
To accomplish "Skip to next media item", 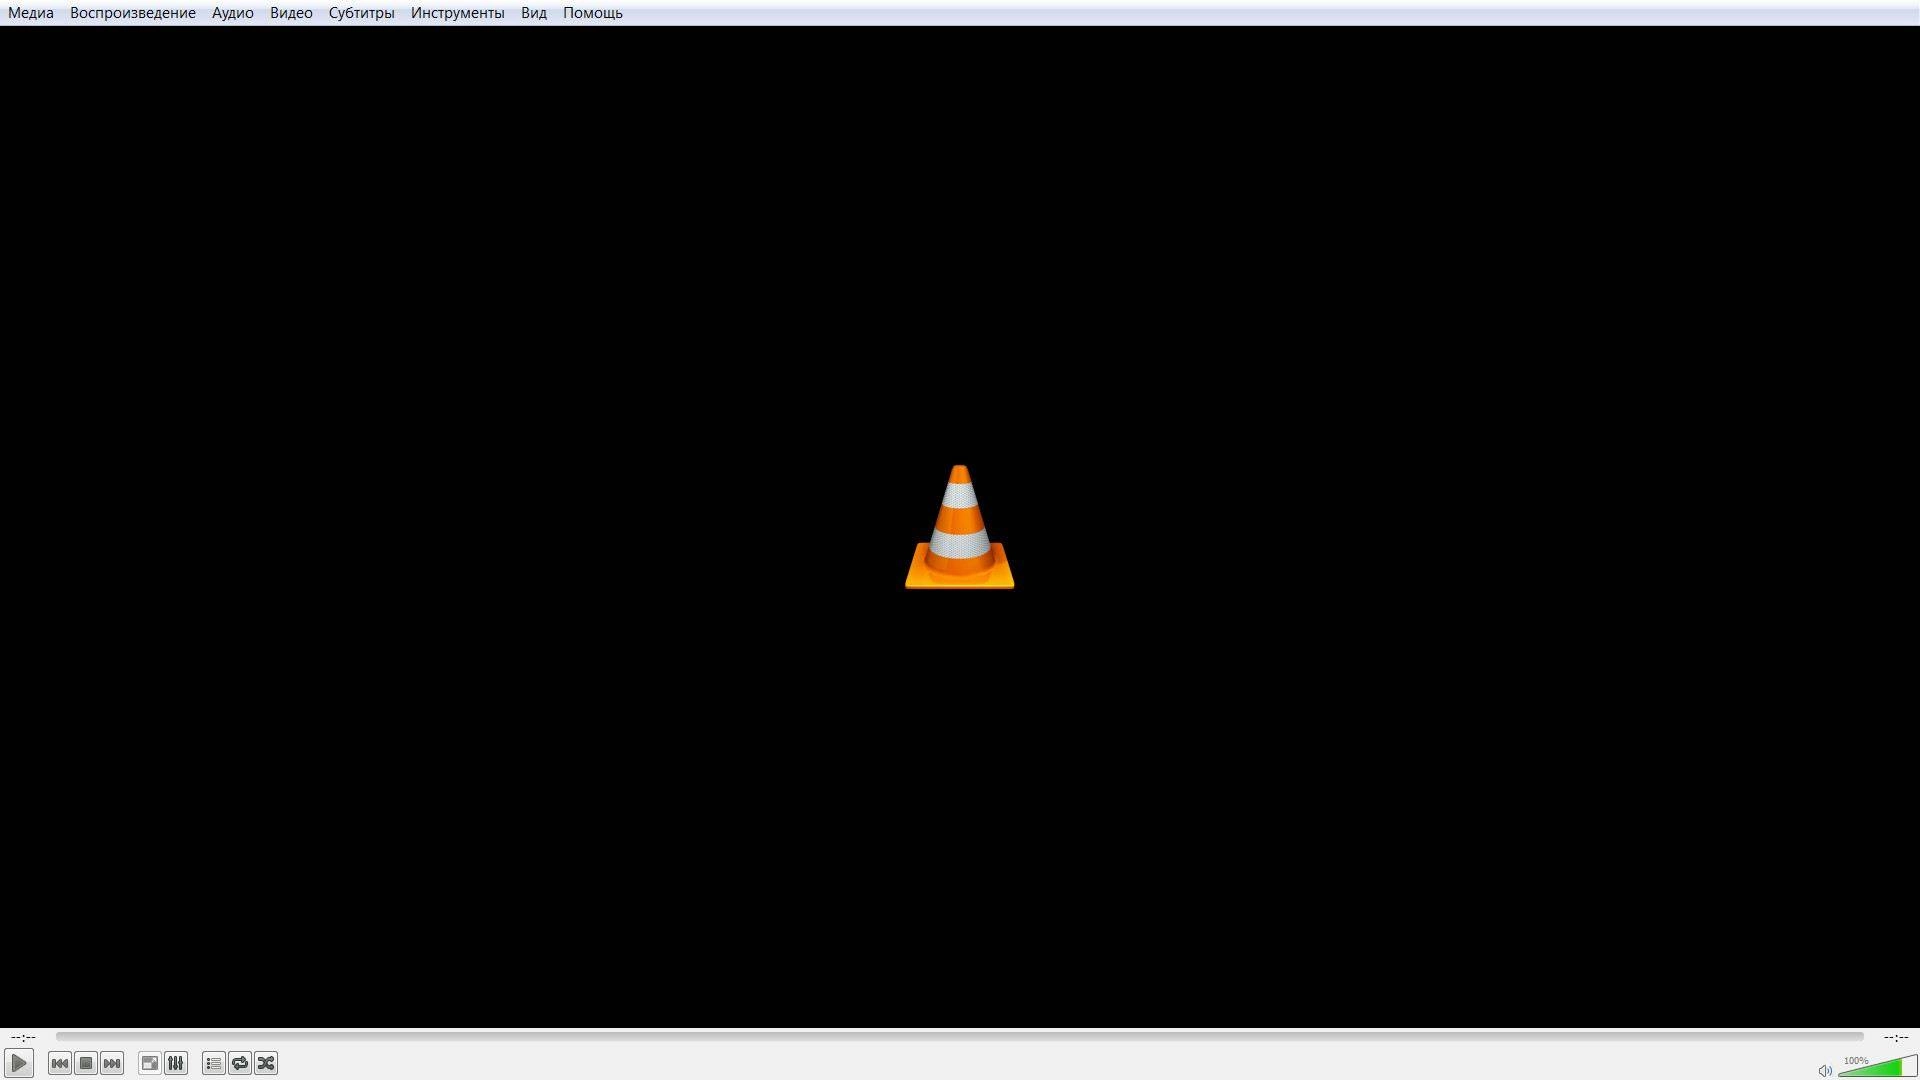I will tap(112, 1063).
